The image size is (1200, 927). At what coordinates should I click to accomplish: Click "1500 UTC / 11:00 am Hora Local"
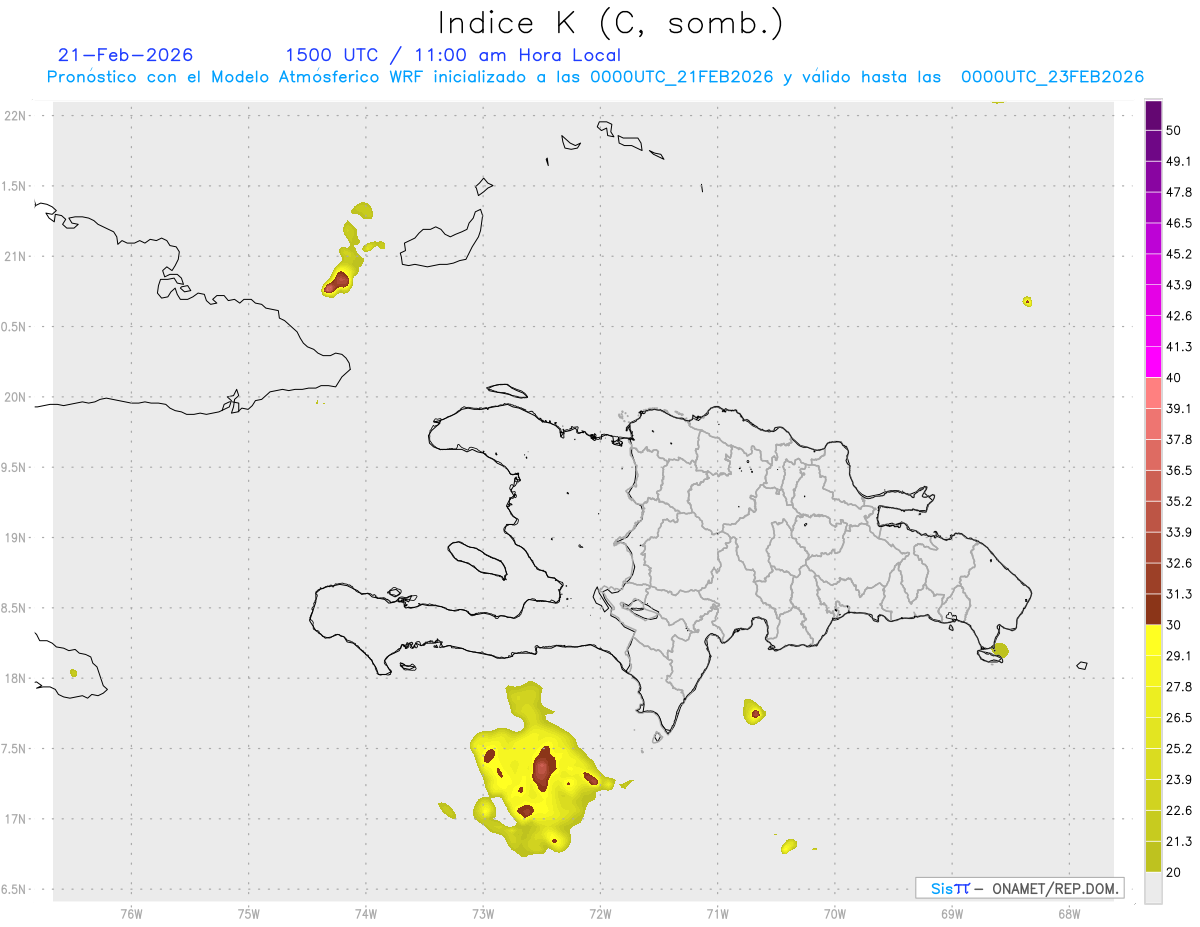[453, 55]
